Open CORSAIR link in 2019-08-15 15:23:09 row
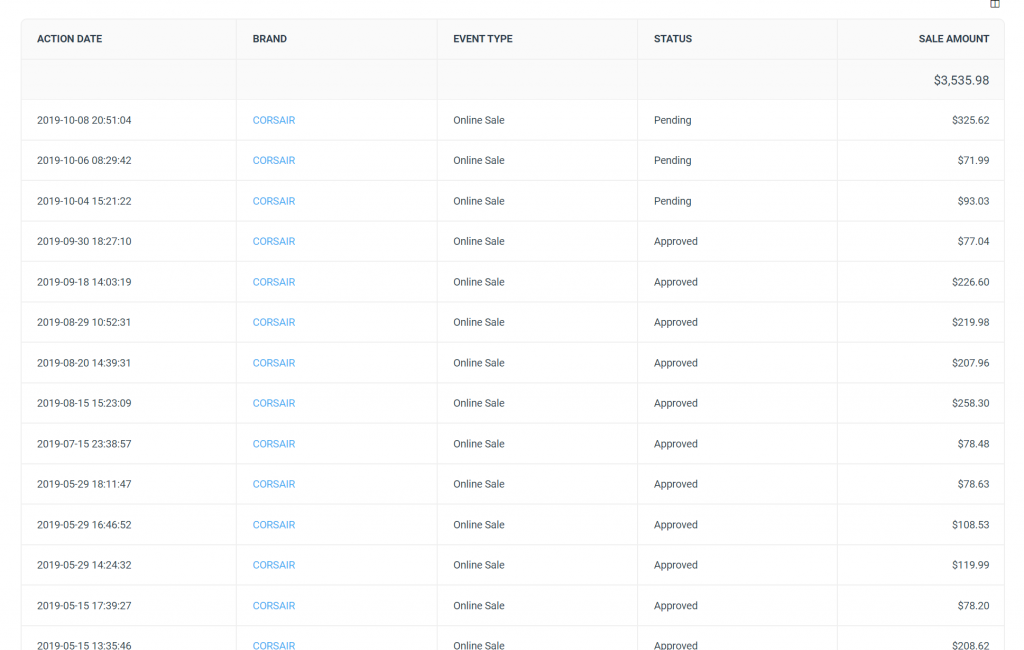 (274, 404)
